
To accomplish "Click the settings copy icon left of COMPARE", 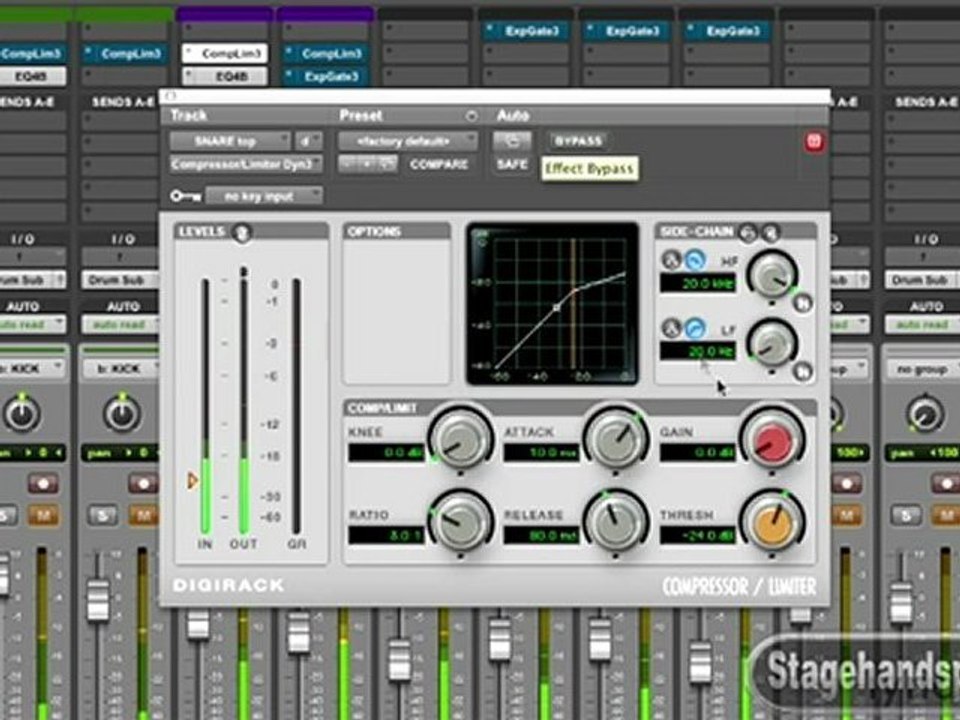I will (387, 164).
